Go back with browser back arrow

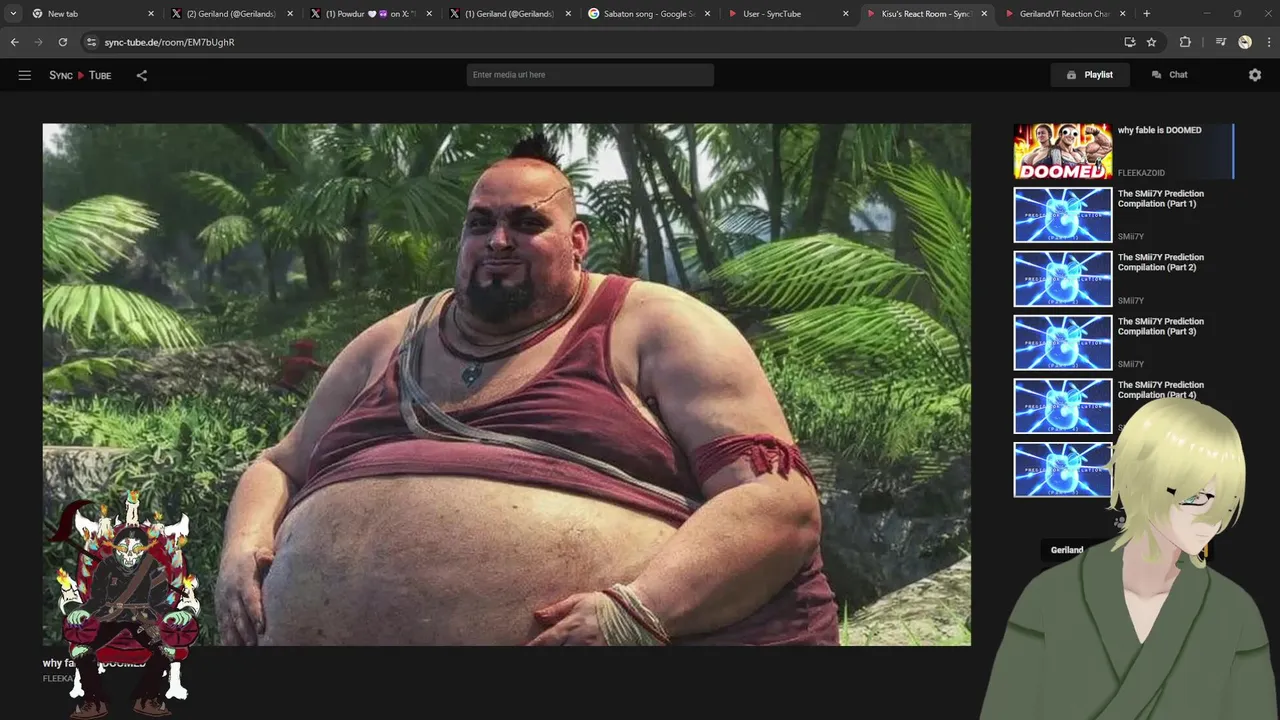point(14,42)
